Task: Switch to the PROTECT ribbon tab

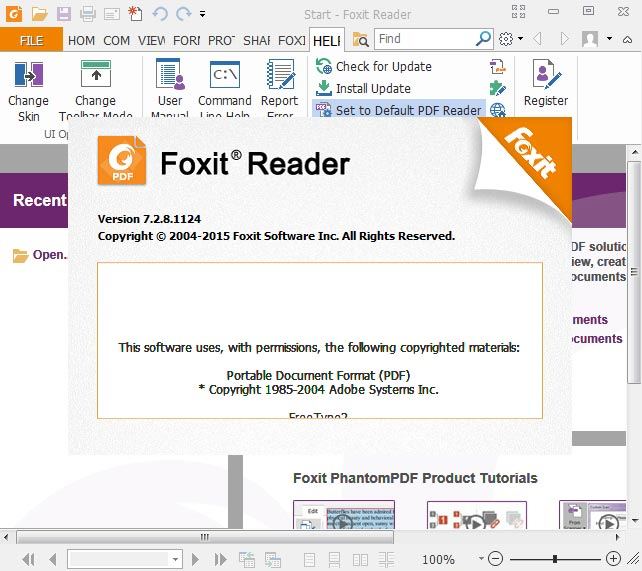Action: point(222,41)
